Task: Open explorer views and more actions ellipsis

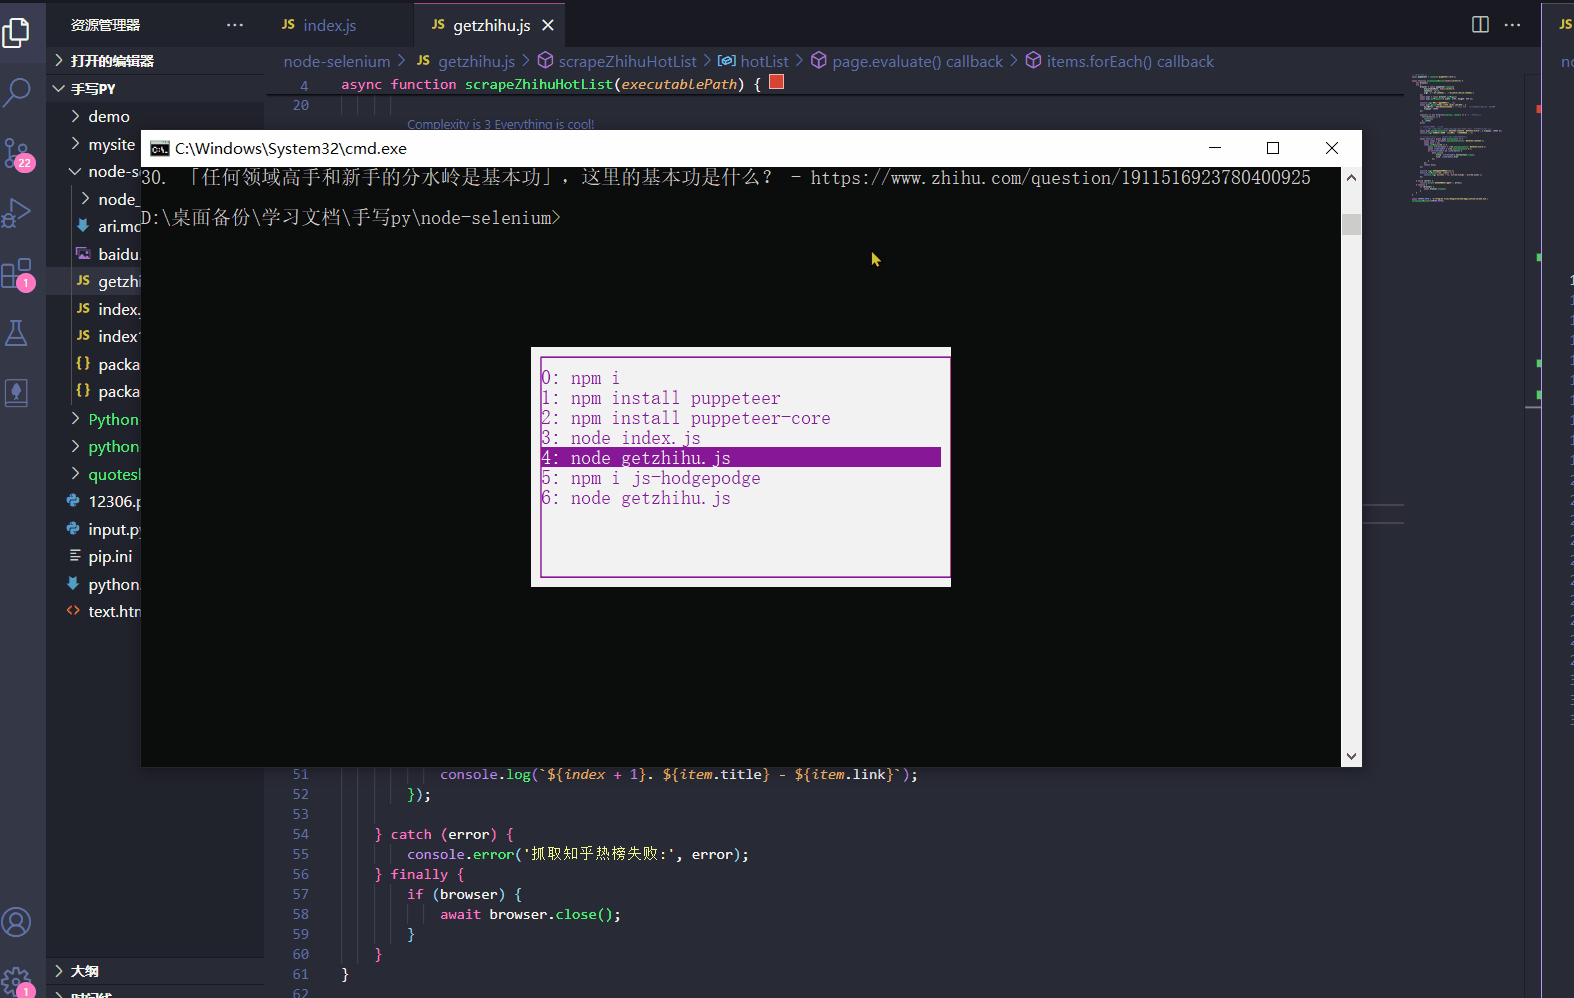Action: pos(235,25)
